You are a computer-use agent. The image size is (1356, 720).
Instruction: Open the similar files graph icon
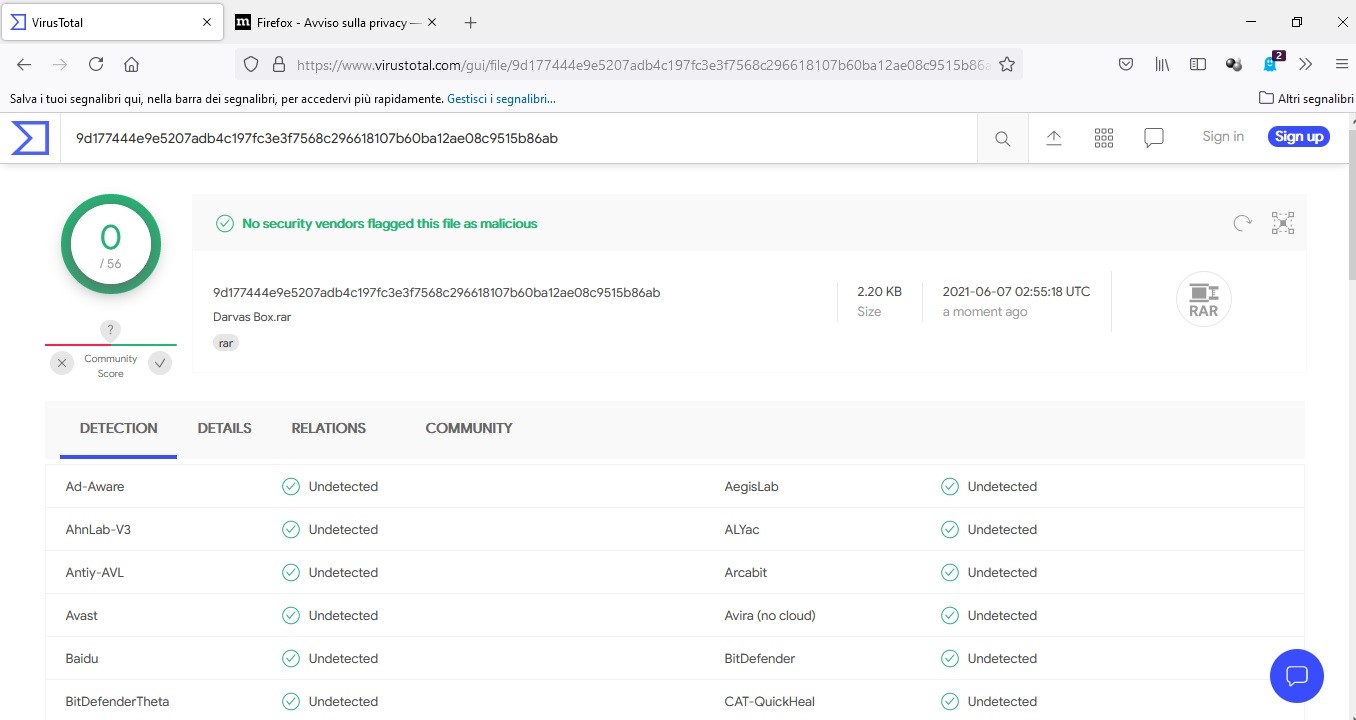(1283, 223)
